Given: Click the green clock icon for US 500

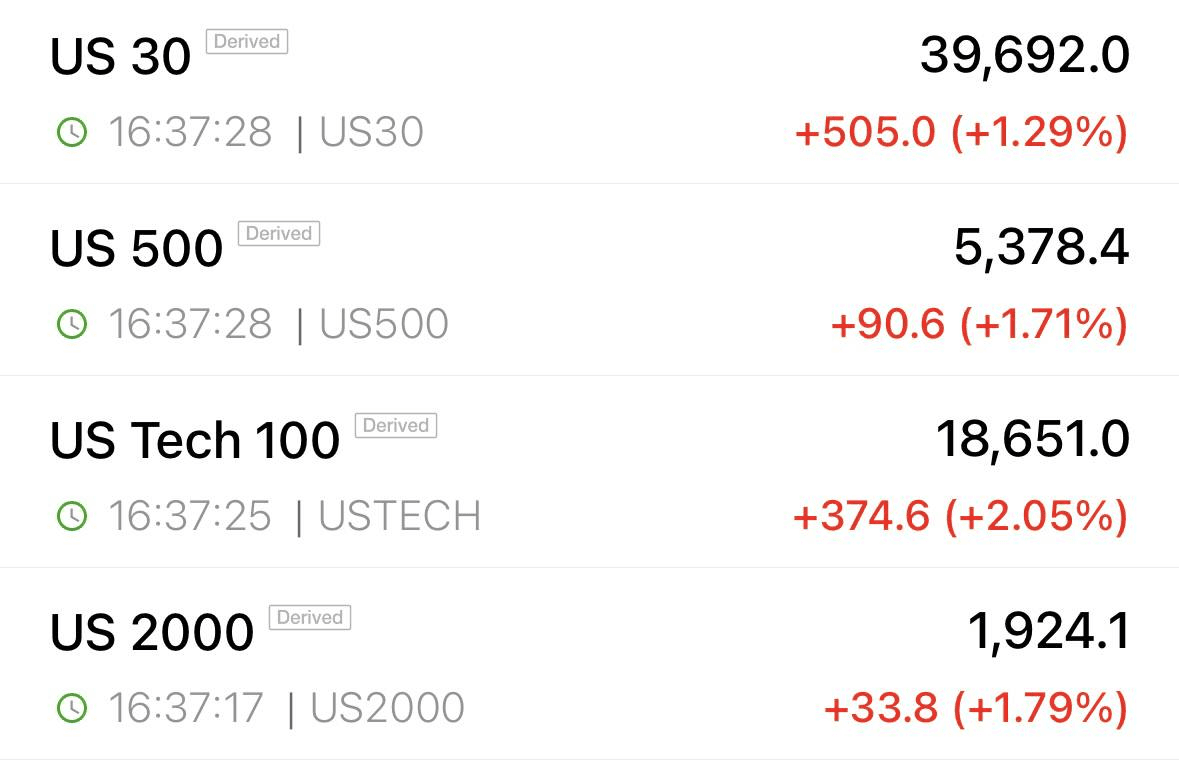Looking at the screenshot, I should tap(72, 324).
